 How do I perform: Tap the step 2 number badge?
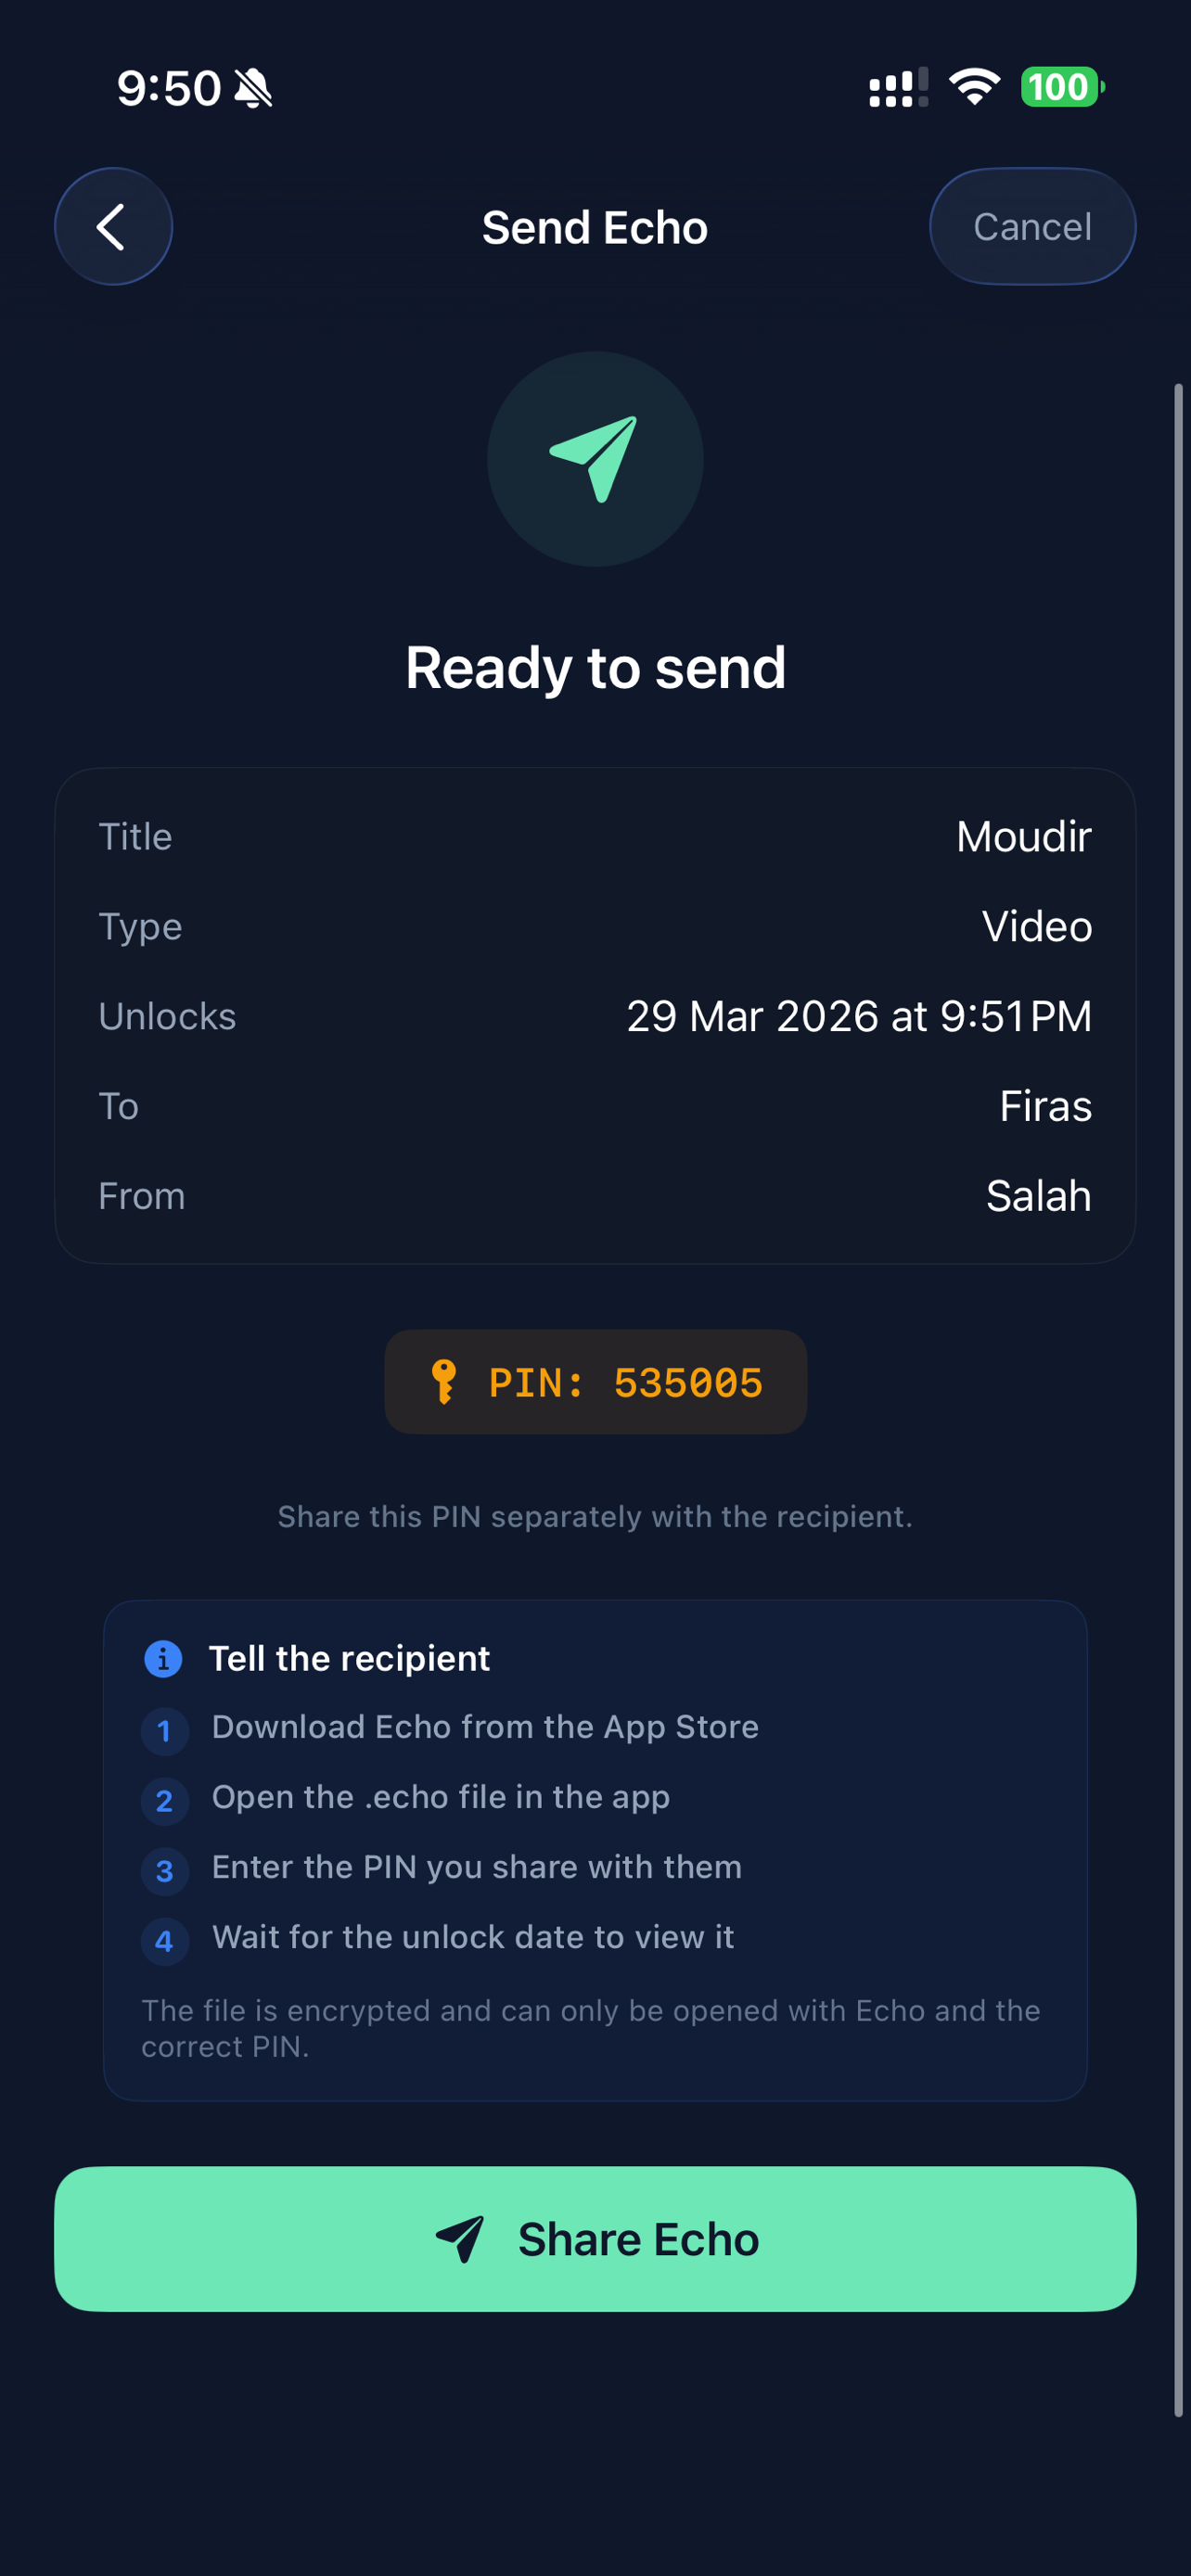[x=165, y=1801]
